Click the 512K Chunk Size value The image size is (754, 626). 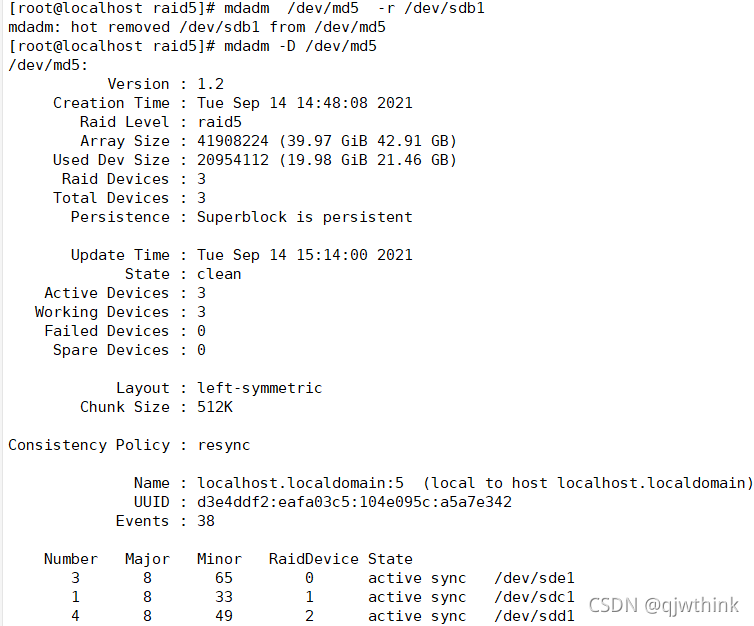pyautogui.click(x=214, y=407)
